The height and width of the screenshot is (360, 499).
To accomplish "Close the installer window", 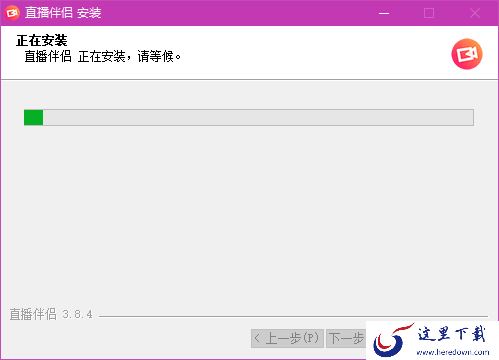I will pyautogui.click(x=475, y=13).
